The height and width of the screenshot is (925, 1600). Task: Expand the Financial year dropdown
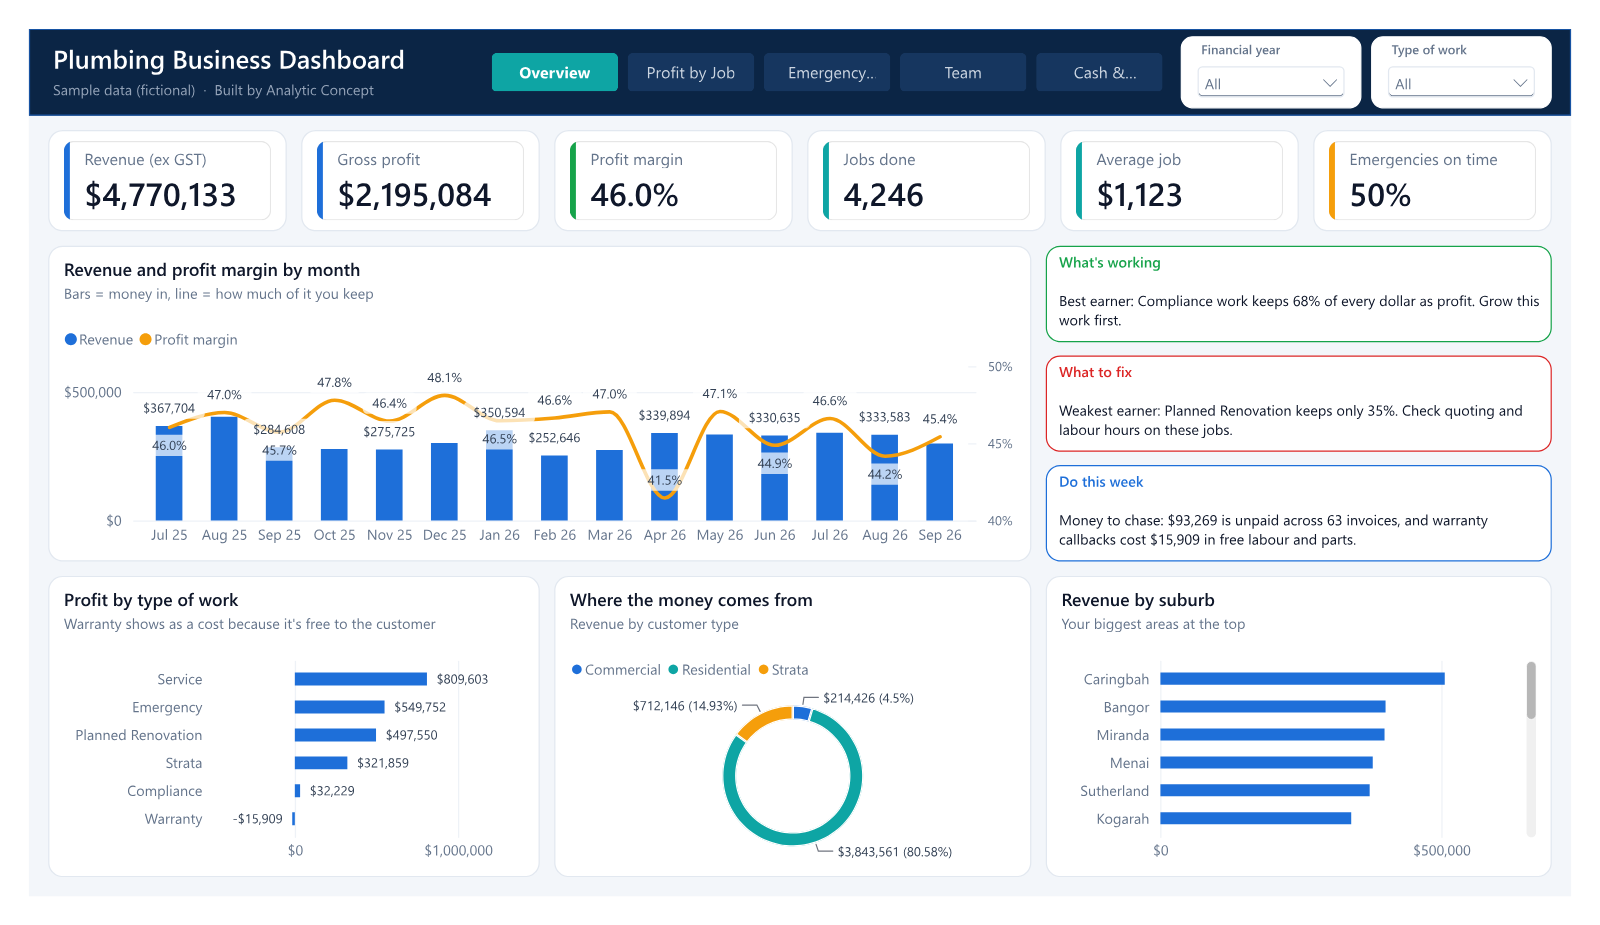1270,83
